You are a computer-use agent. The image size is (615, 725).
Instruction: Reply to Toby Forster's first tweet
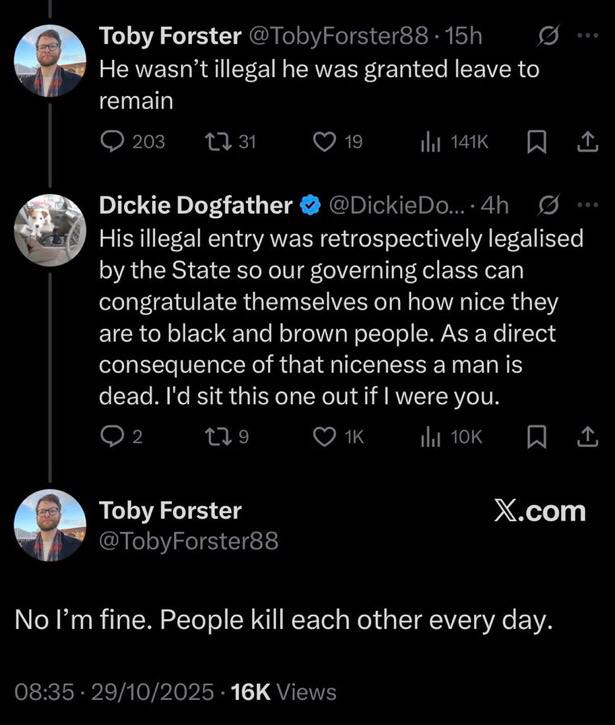pos(111,143)
